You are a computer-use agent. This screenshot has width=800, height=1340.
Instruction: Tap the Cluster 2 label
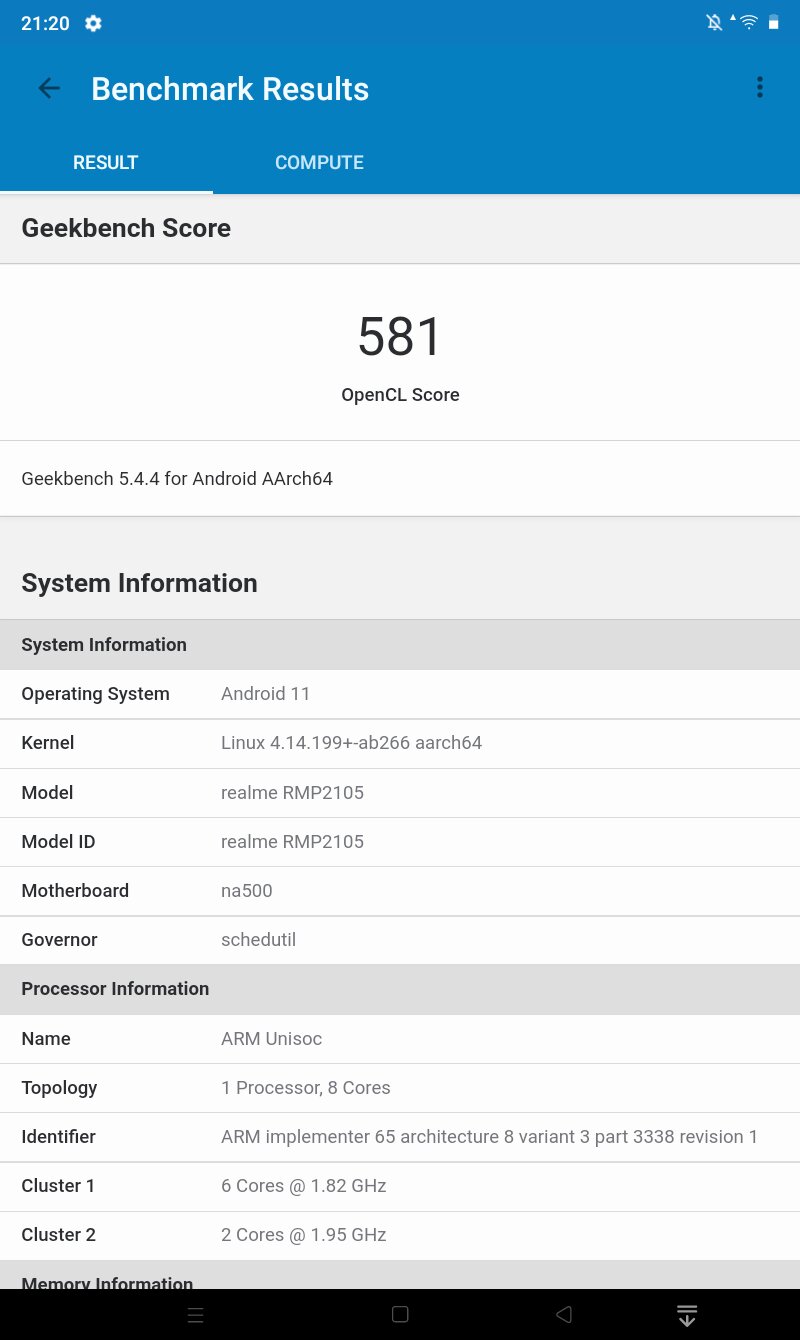pos(58,1235)
